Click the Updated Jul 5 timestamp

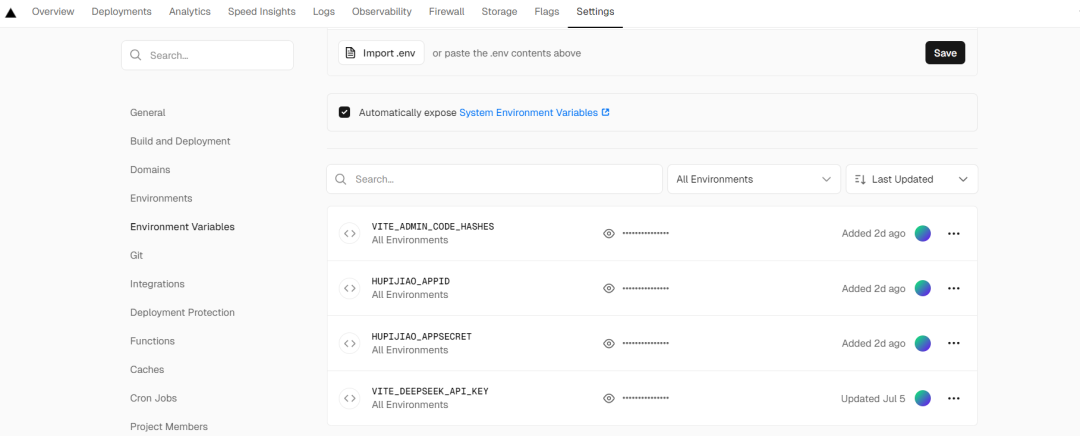[x=873, y=398]
